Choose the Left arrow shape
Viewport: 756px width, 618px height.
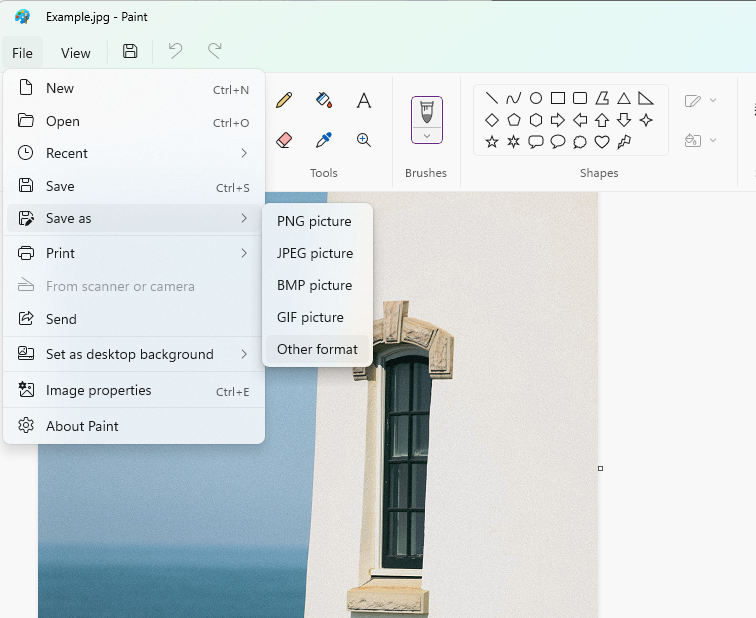tap(580, 120)
